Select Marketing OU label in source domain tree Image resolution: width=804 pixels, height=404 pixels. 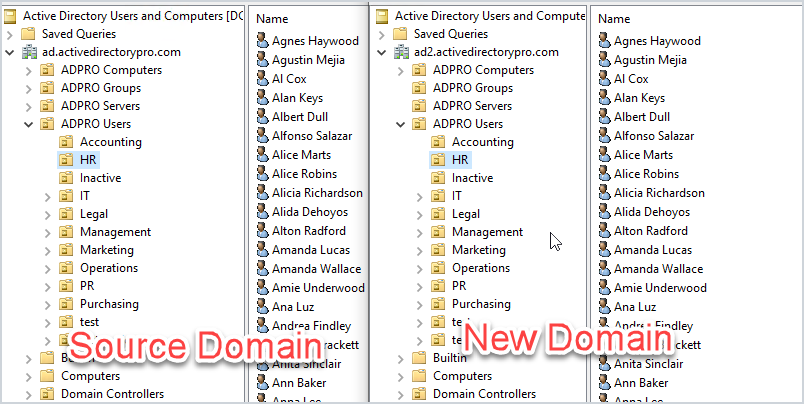107,250
